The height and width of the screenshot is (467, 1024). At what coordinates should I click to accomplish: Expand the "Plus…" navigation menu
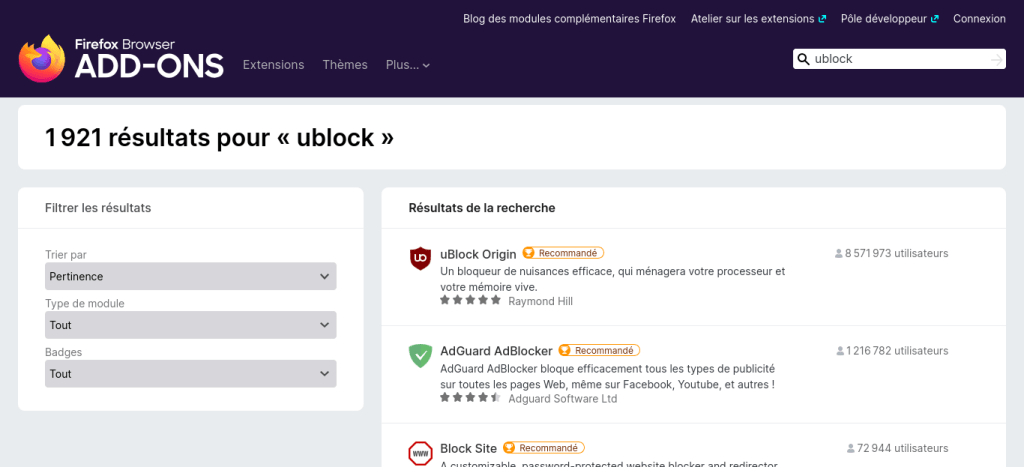point(407,65)
